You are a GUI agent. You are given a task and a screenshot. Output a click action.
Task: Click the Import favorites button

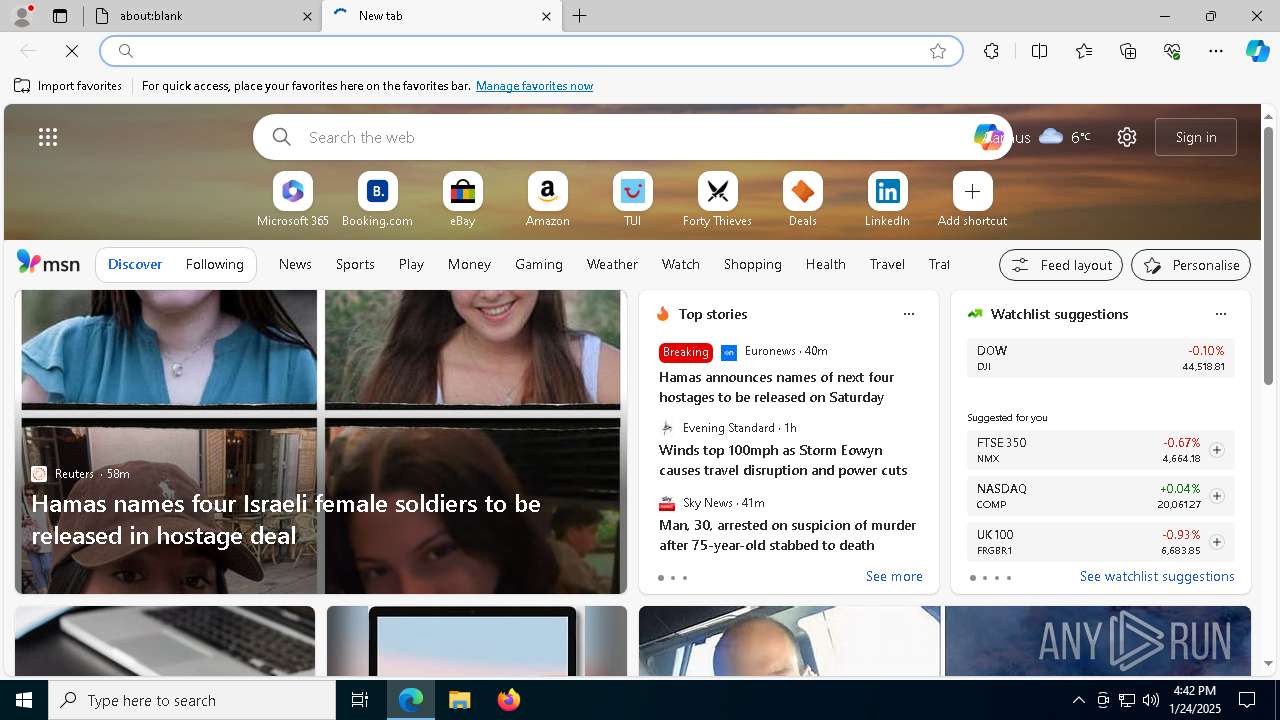pos(68,86)
